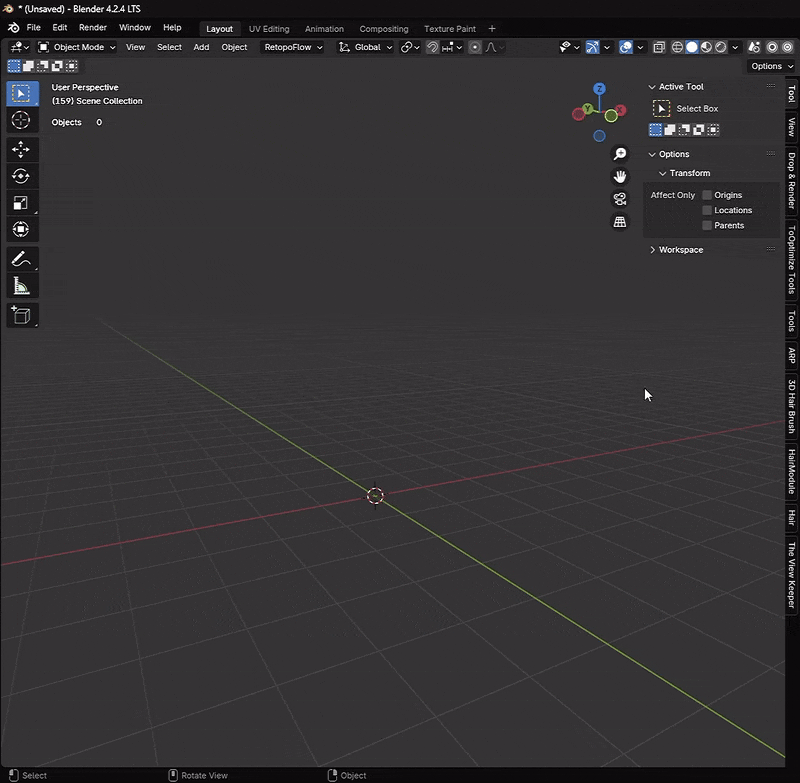Toggle Proportional Editing in header

tap(474, 47)
